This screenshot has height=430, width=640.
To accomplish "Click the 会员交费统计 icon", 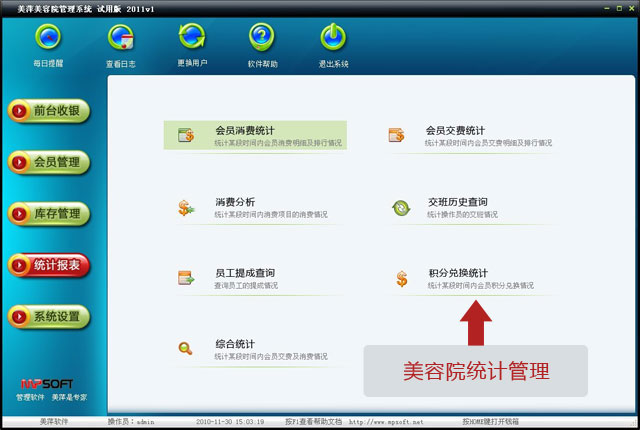I will pos(397,135).
